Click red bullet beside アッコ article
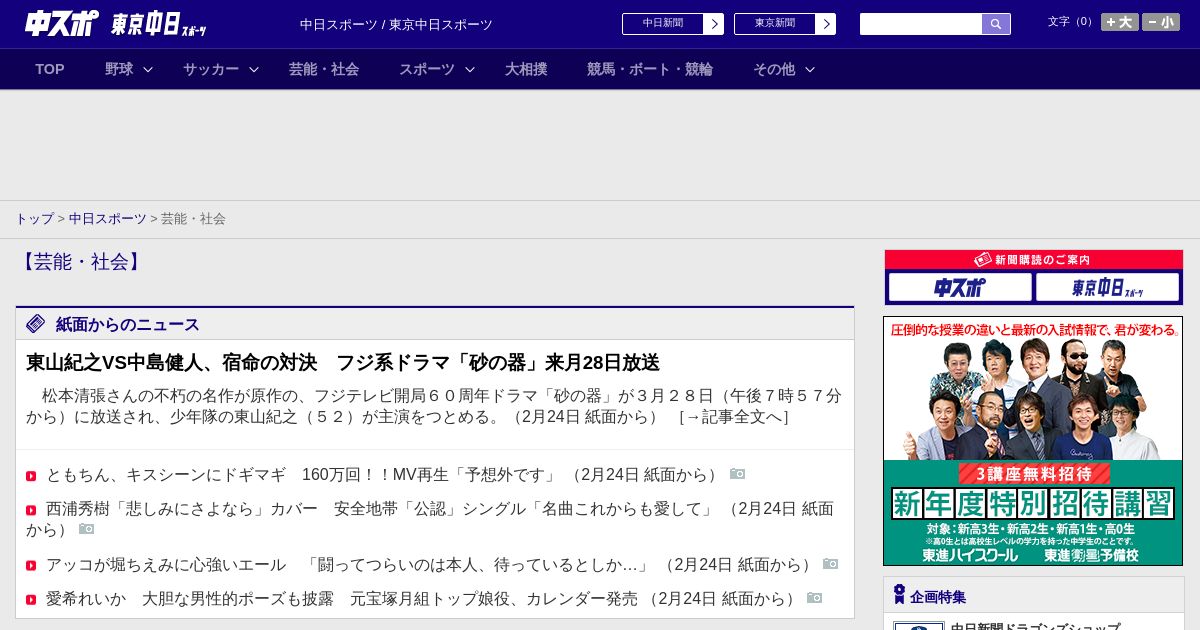1200x630 pixels. click(31, 566)
